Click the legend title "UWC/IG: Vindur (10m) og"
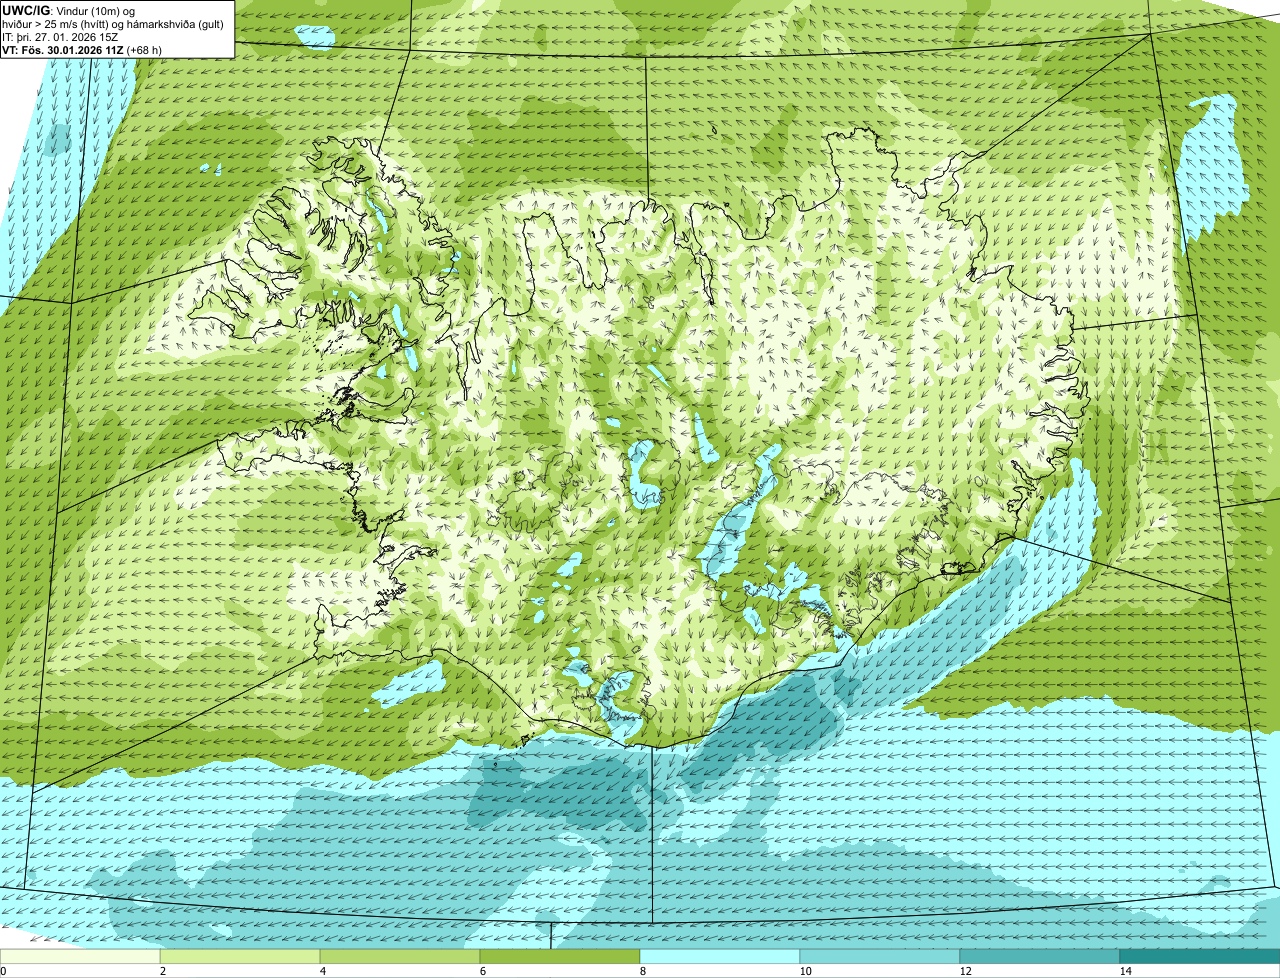Image resolution: width=1280 pixels, height=978 pixels. [x=68, y=10]
